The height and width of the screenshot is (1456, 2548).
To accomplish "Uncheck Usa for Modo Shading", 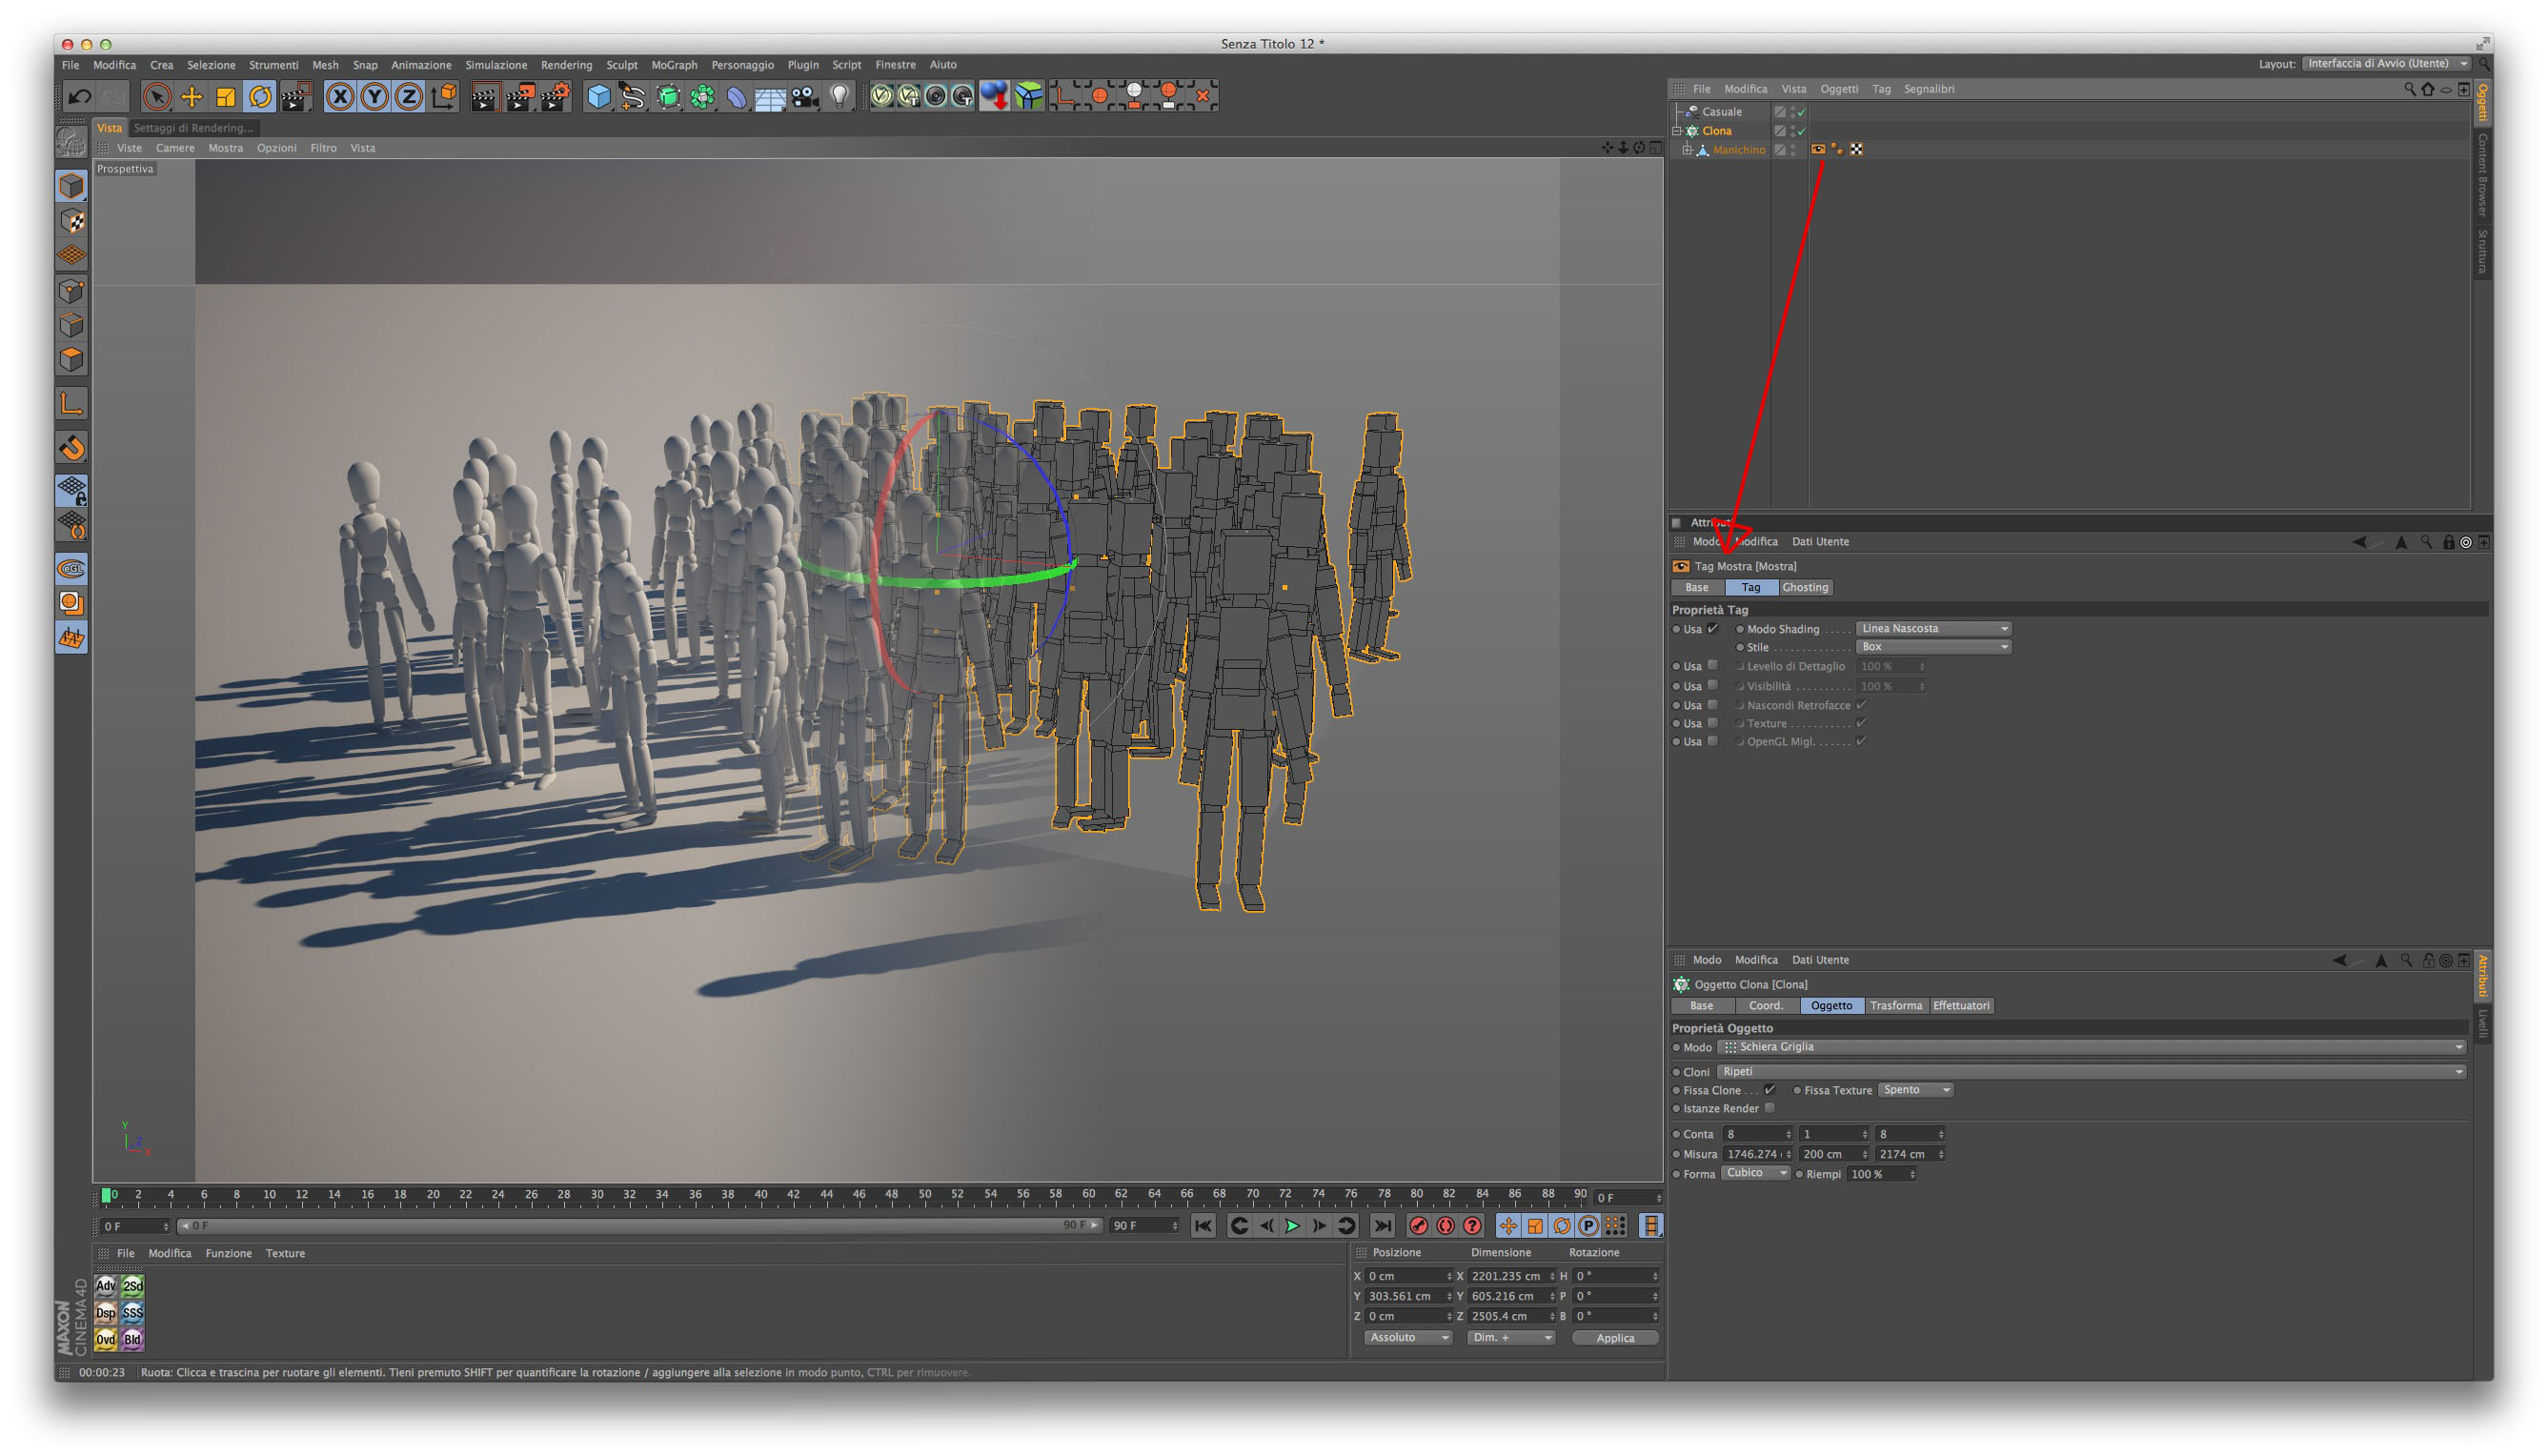I will coord(1712,629).
